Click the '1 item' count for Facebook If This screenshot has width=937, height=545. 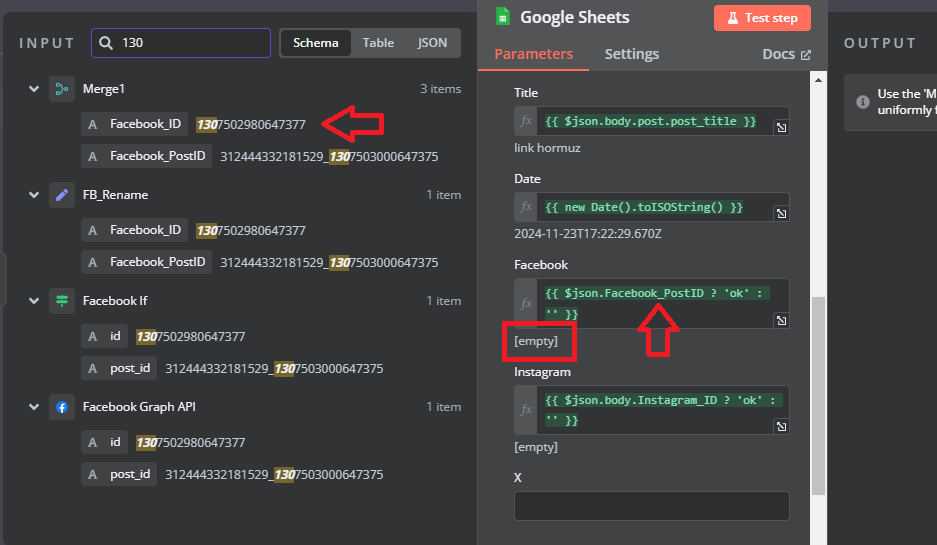[443, 301]
